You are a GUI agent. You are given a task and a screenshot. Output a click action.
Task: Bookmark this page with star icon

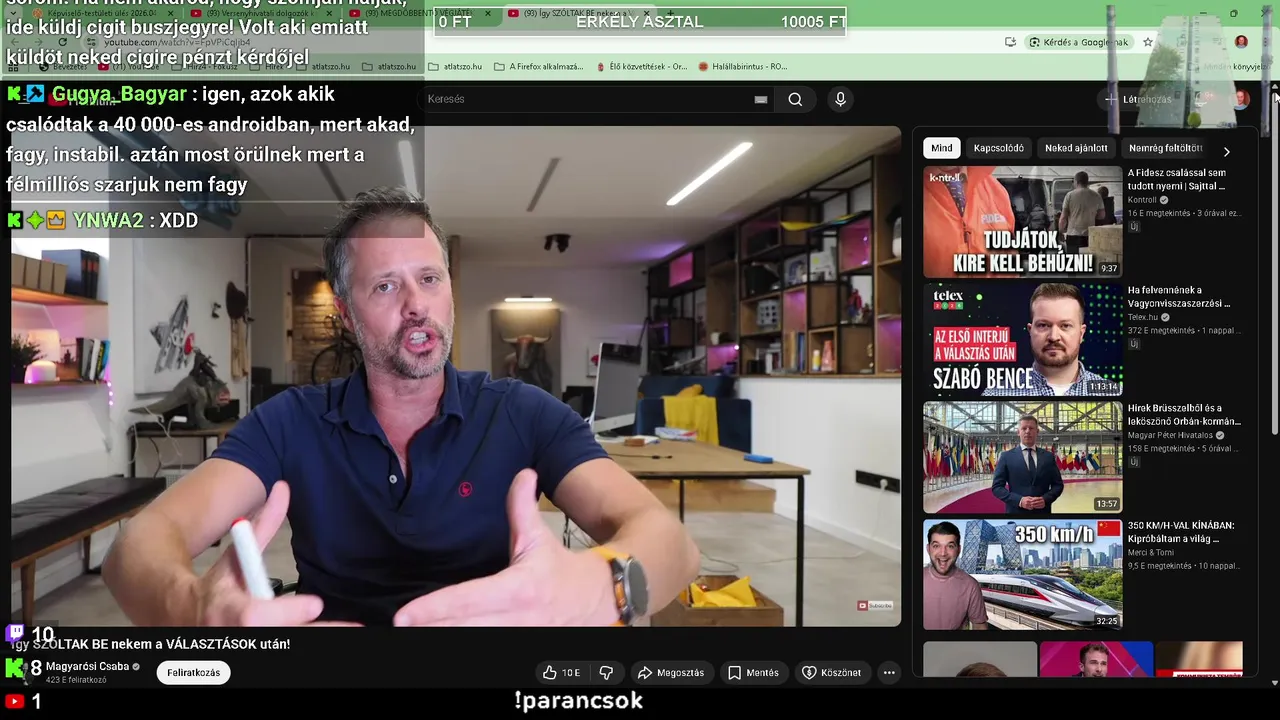tap(1148, 42)
